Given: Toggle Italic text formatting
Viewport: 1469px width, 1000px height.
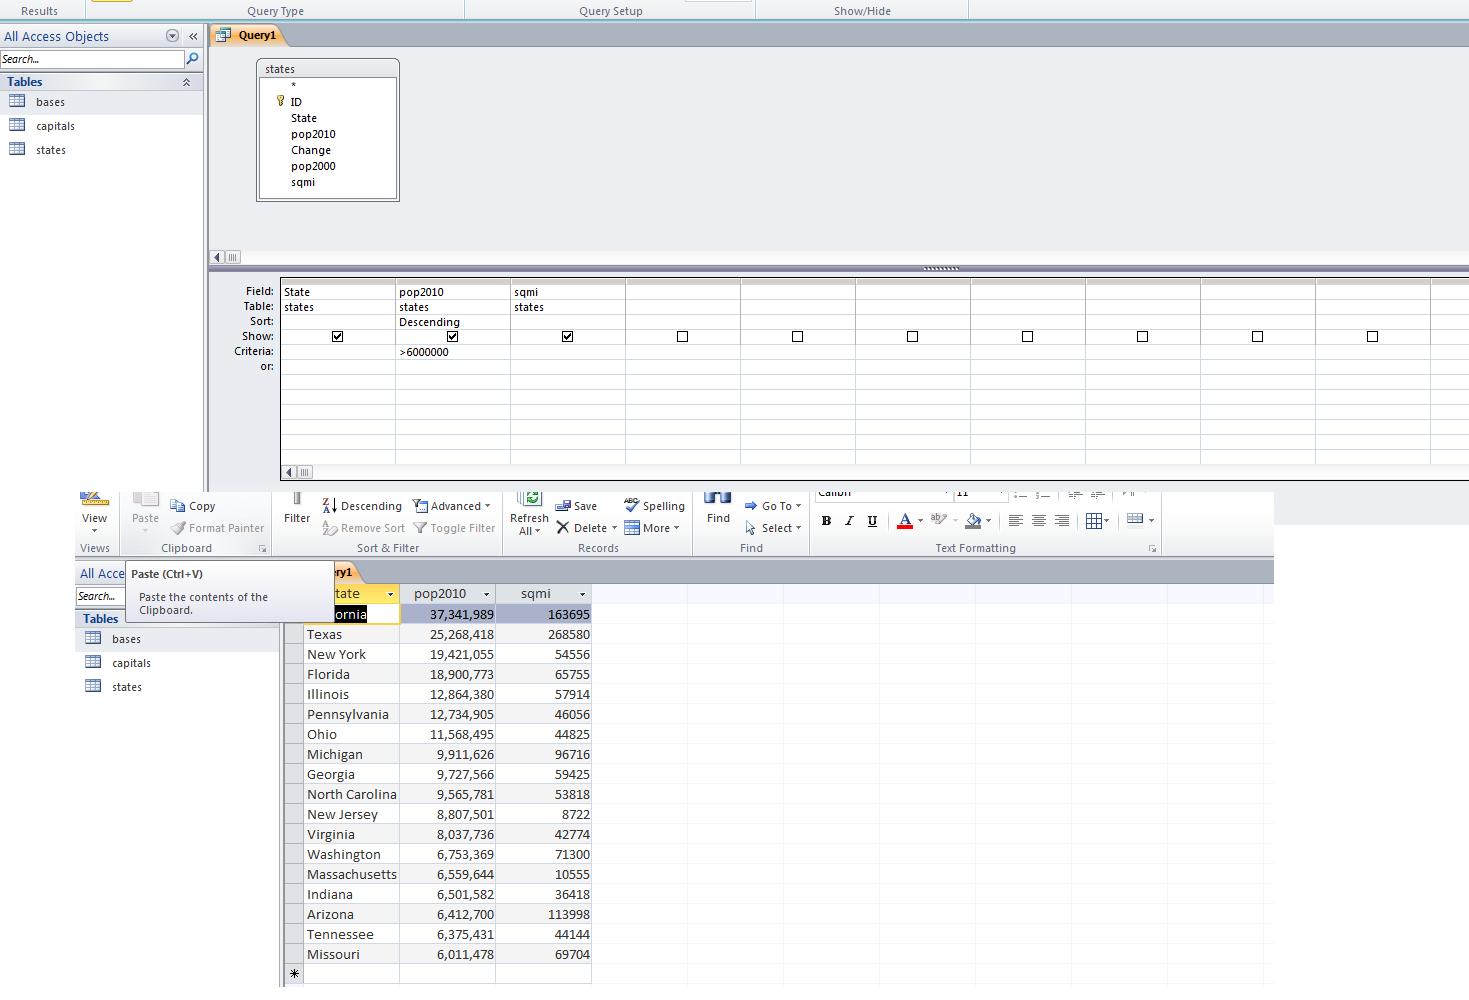Looking at the screenshot, I should click(849, 521).
